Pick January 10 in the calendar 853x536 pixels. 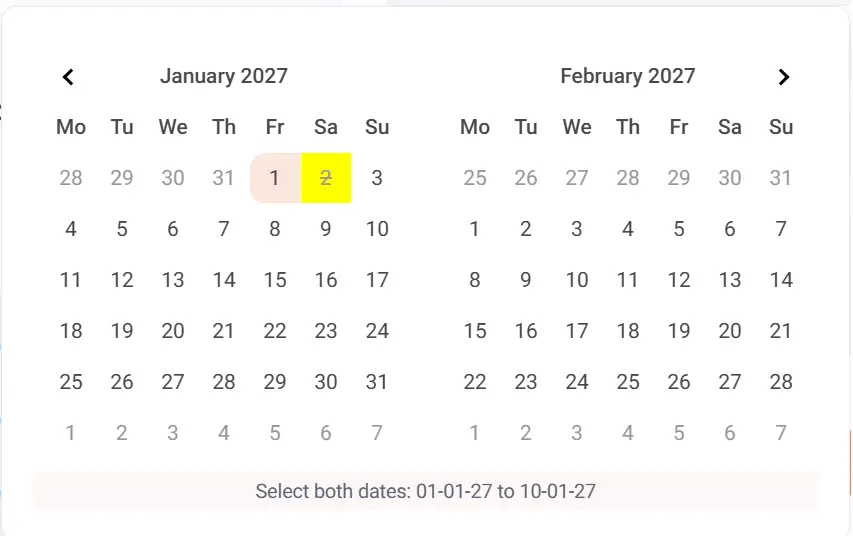[x=377, y=229]
